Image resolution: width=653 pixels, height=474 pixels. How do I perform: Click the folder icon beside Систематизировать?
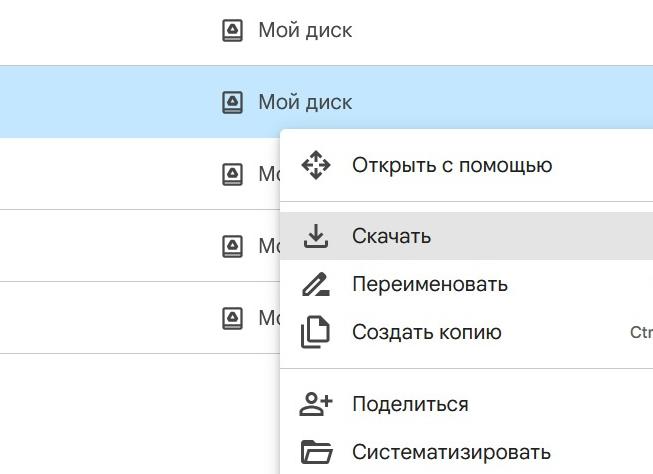[316, 452]
